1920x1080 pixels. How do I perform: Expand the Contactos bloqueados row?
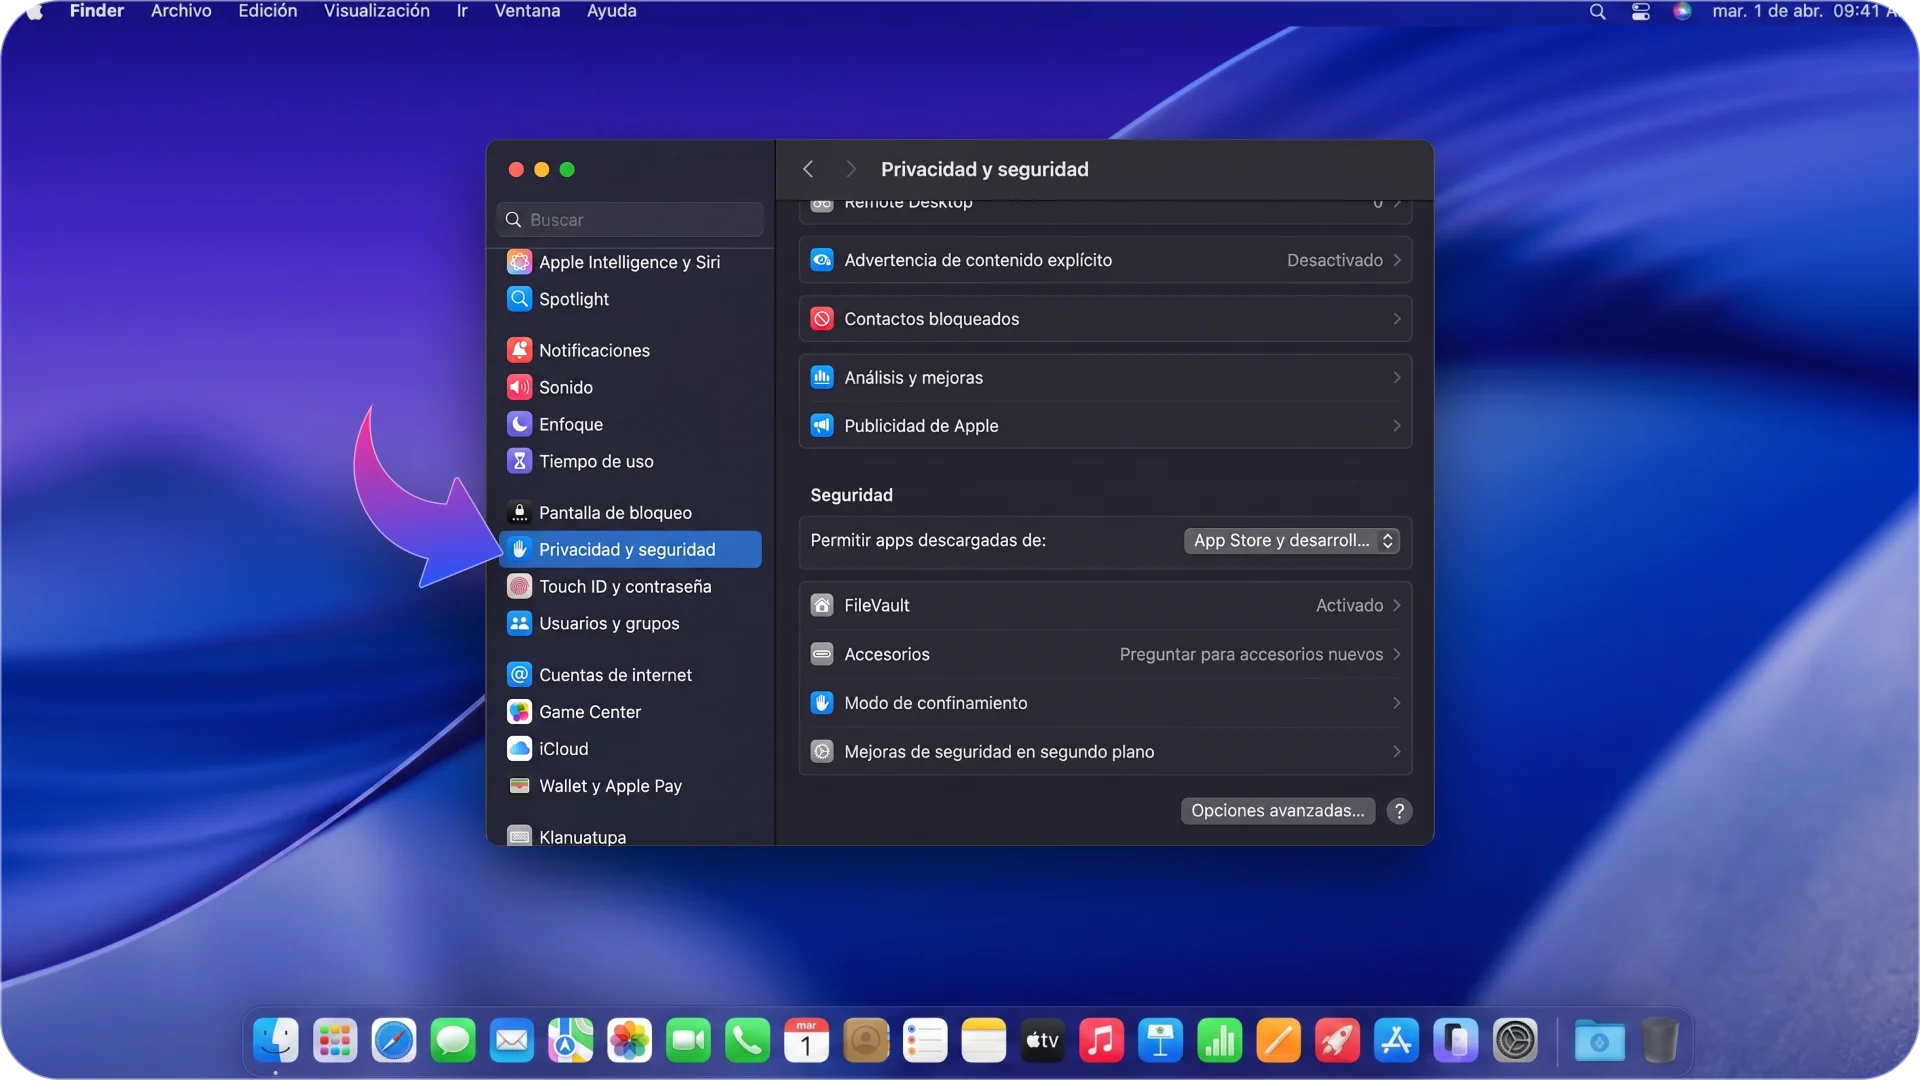pos(1105,319)
